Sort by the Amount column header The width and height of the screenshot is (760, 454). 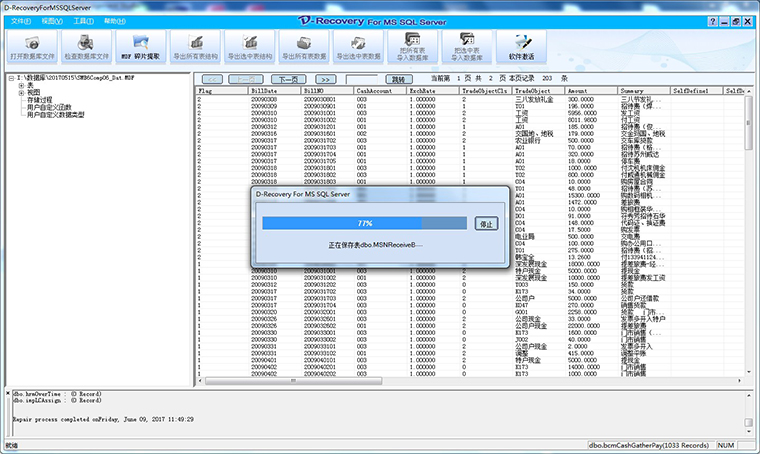coord(592,91)
